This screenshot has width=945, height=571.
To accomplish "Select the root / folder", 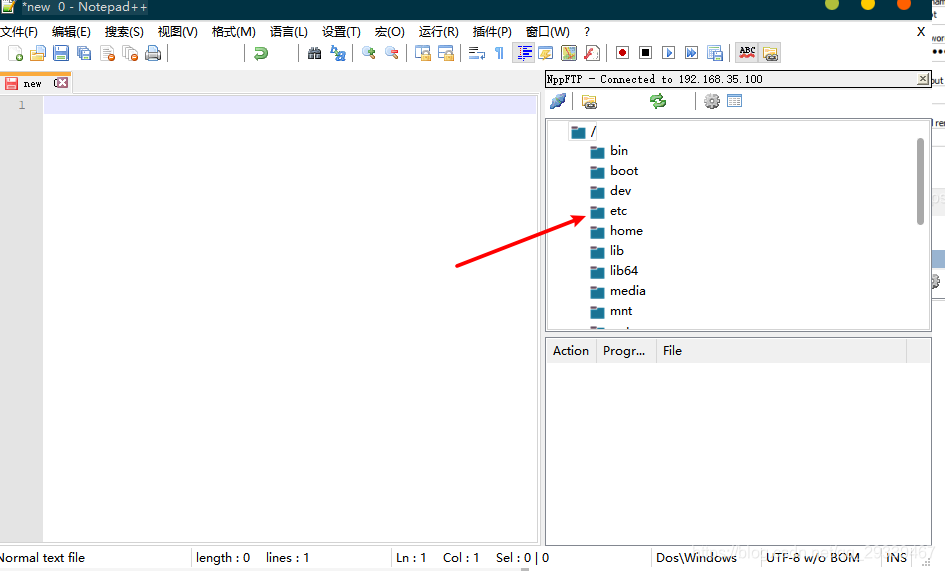I will click(x=585, y=131).
